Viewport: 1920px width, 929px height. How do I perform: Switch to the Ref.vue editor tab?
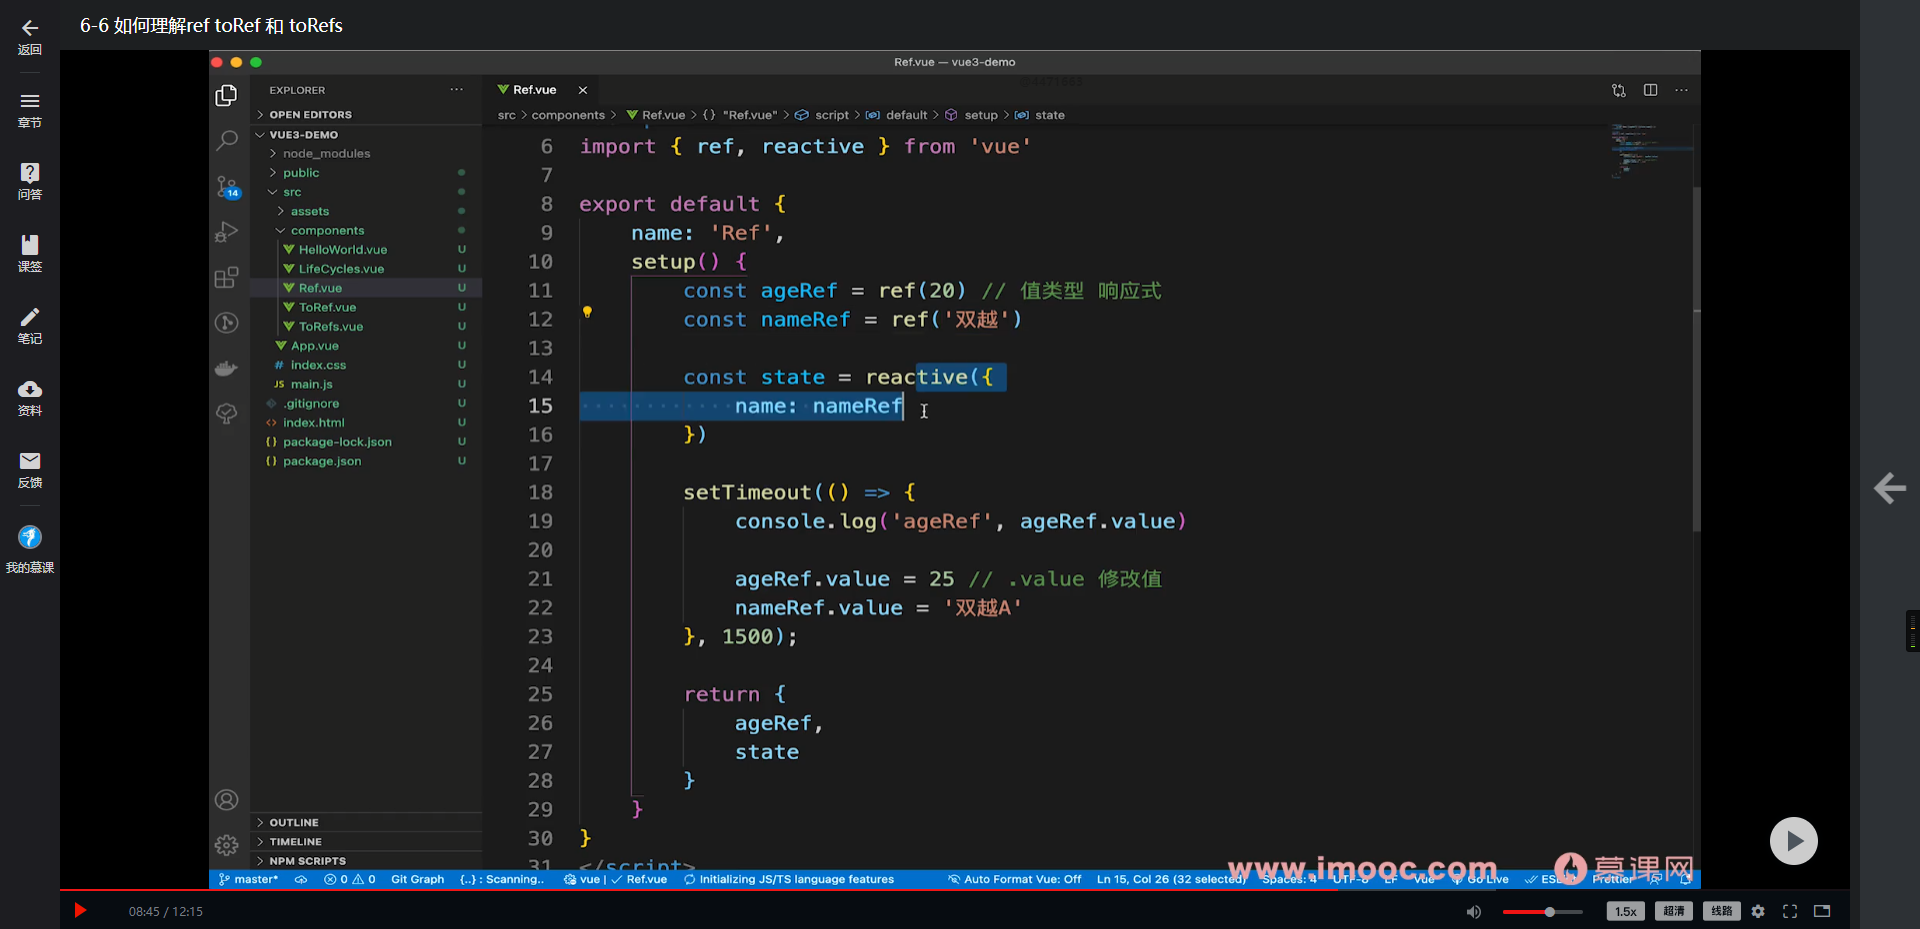535,90
